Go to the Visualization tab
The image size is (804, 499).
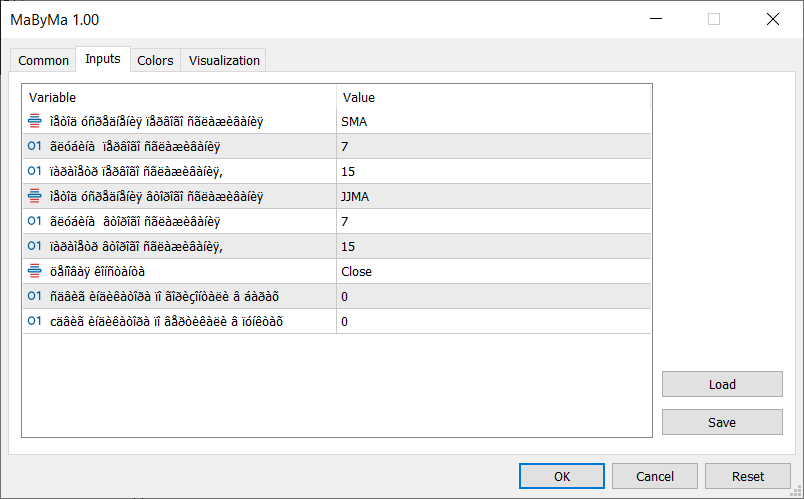(x=224, y=61)
